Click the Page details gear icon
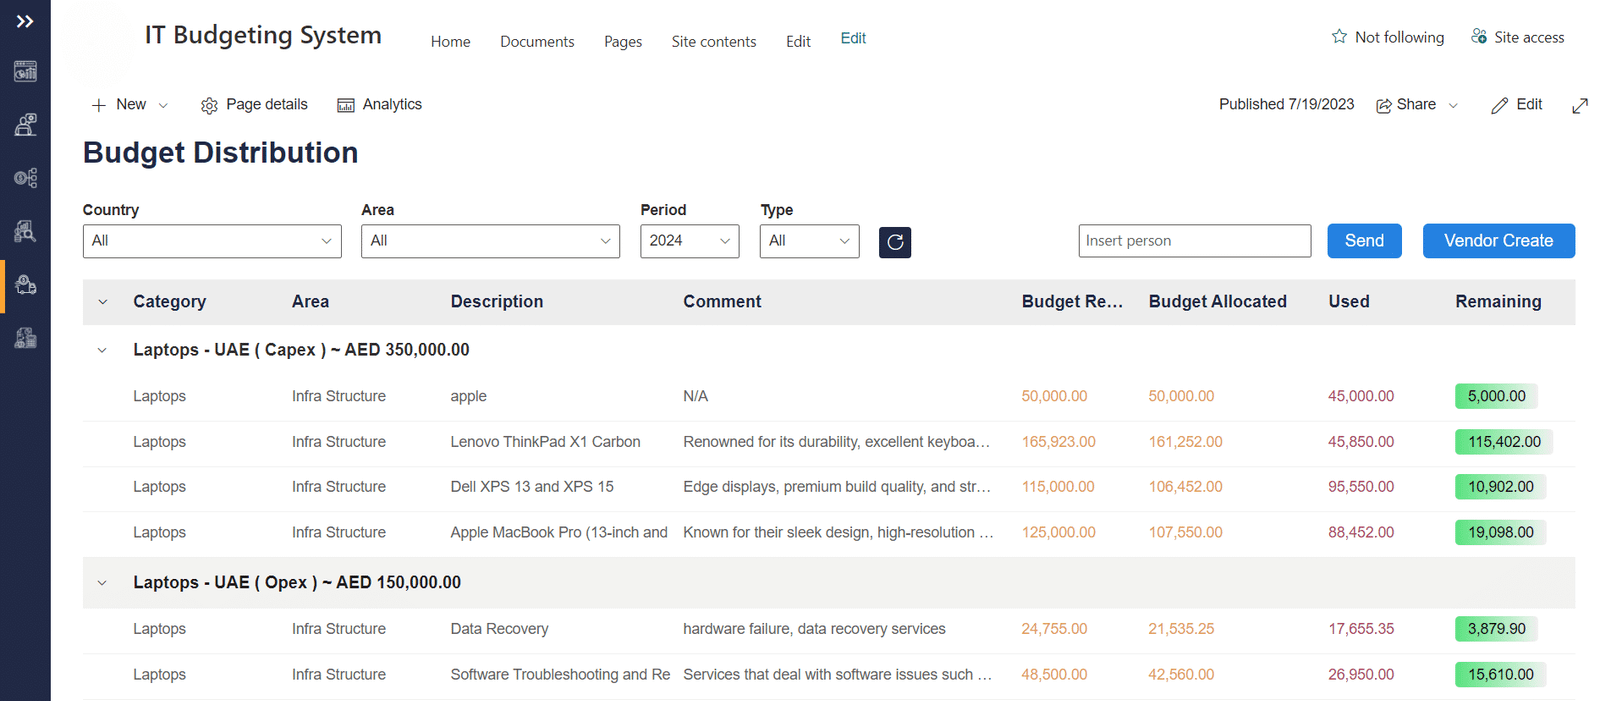Screen dimensions: 1600x701 click(x=209, y=105)
